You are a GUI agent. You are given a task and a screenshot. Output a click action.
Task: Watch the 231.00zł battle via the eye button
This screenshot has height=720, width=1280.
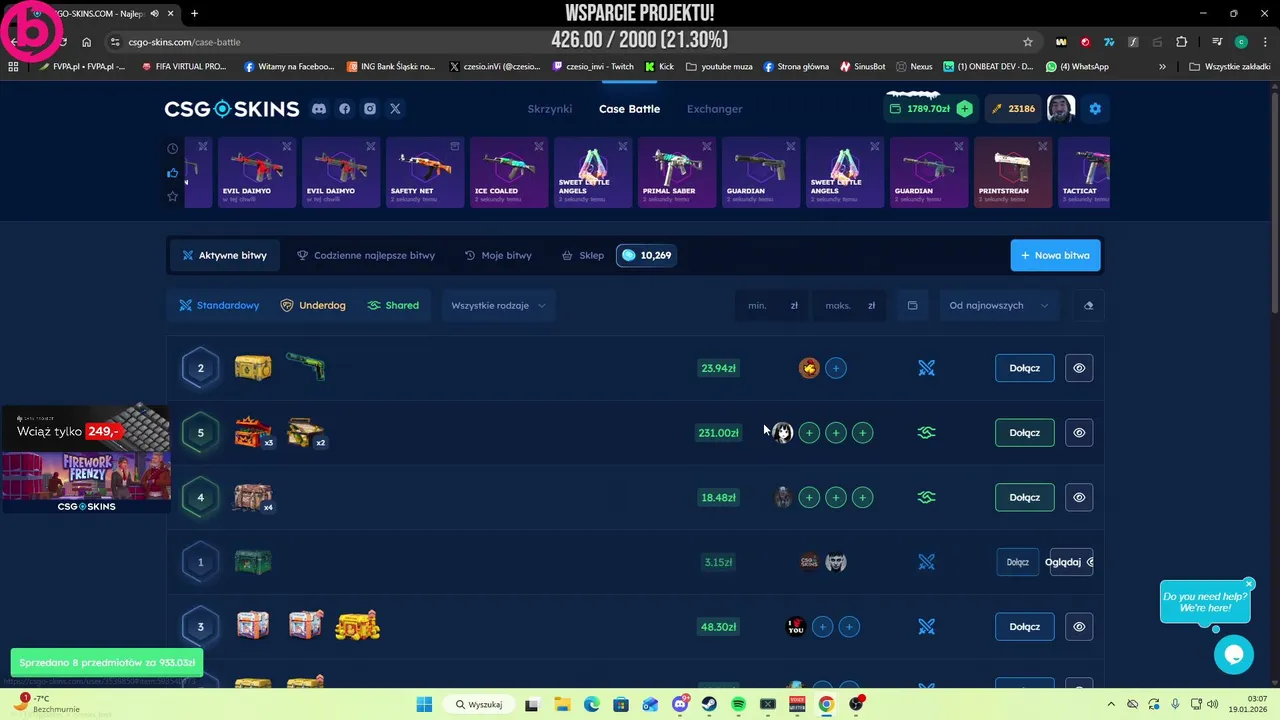click(x=1079, y=432)
